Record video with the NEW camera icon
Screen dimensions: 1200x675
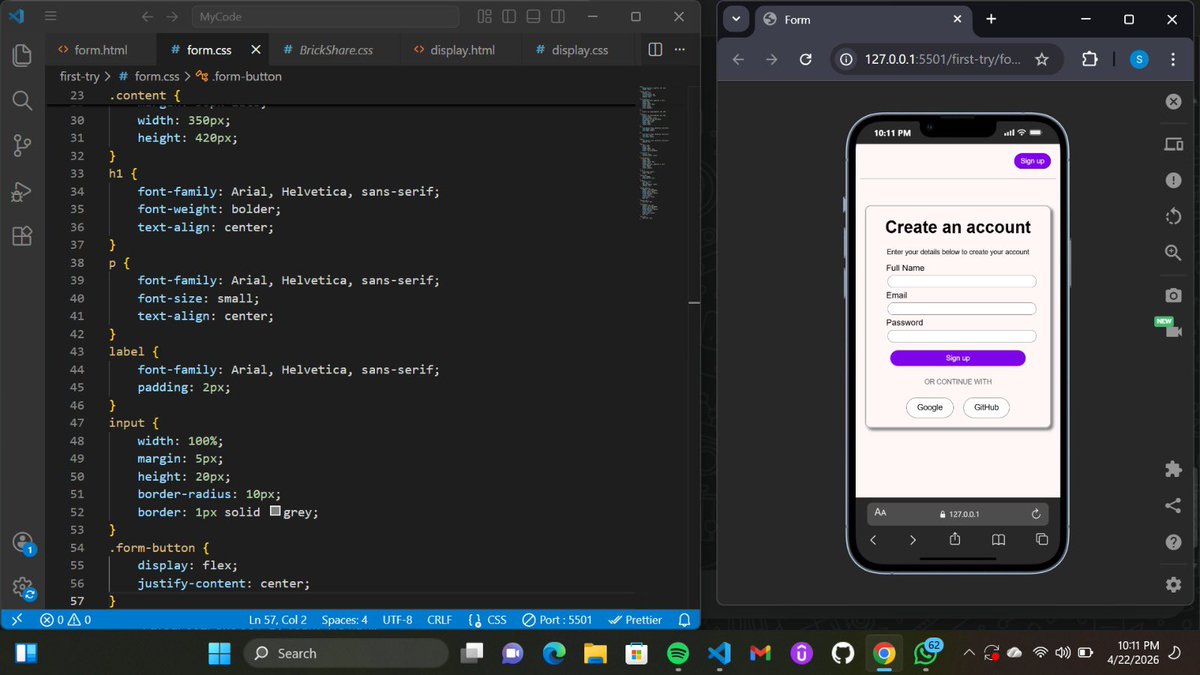click(x=1167, y=327)
